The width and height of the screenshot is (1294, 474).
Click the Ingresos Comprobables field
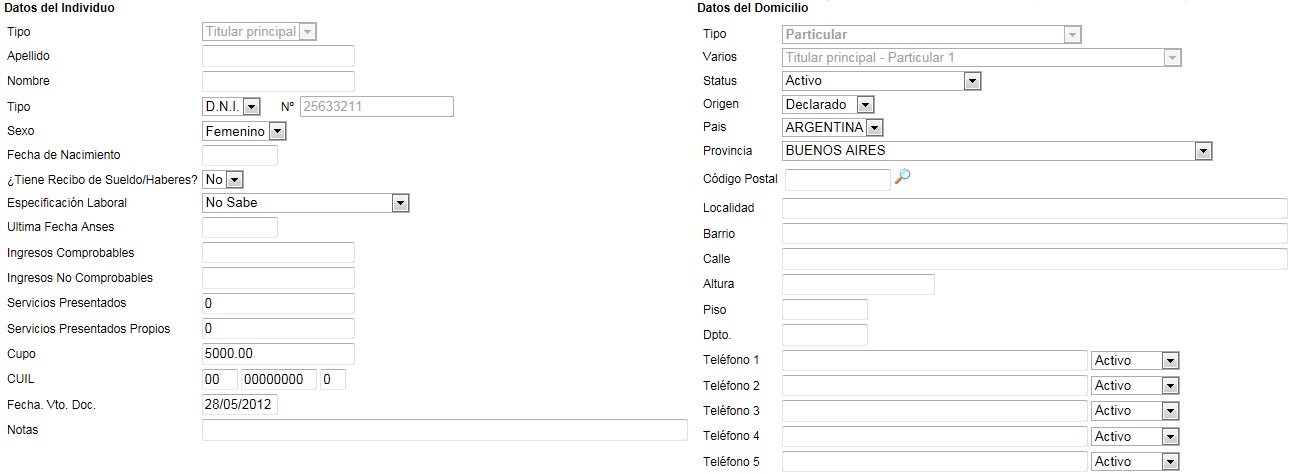(x=278, y=252)
